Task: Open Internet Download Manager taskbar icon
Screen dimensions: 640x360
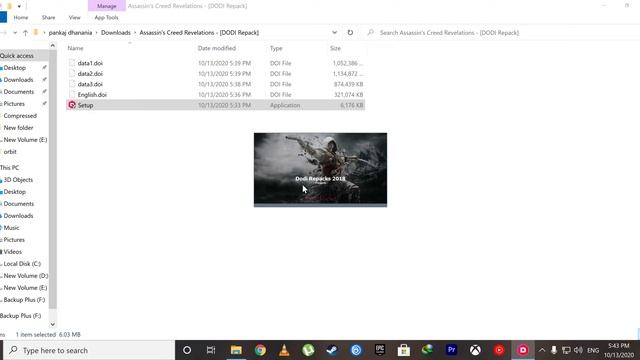Action: click(x=427, y=350)
